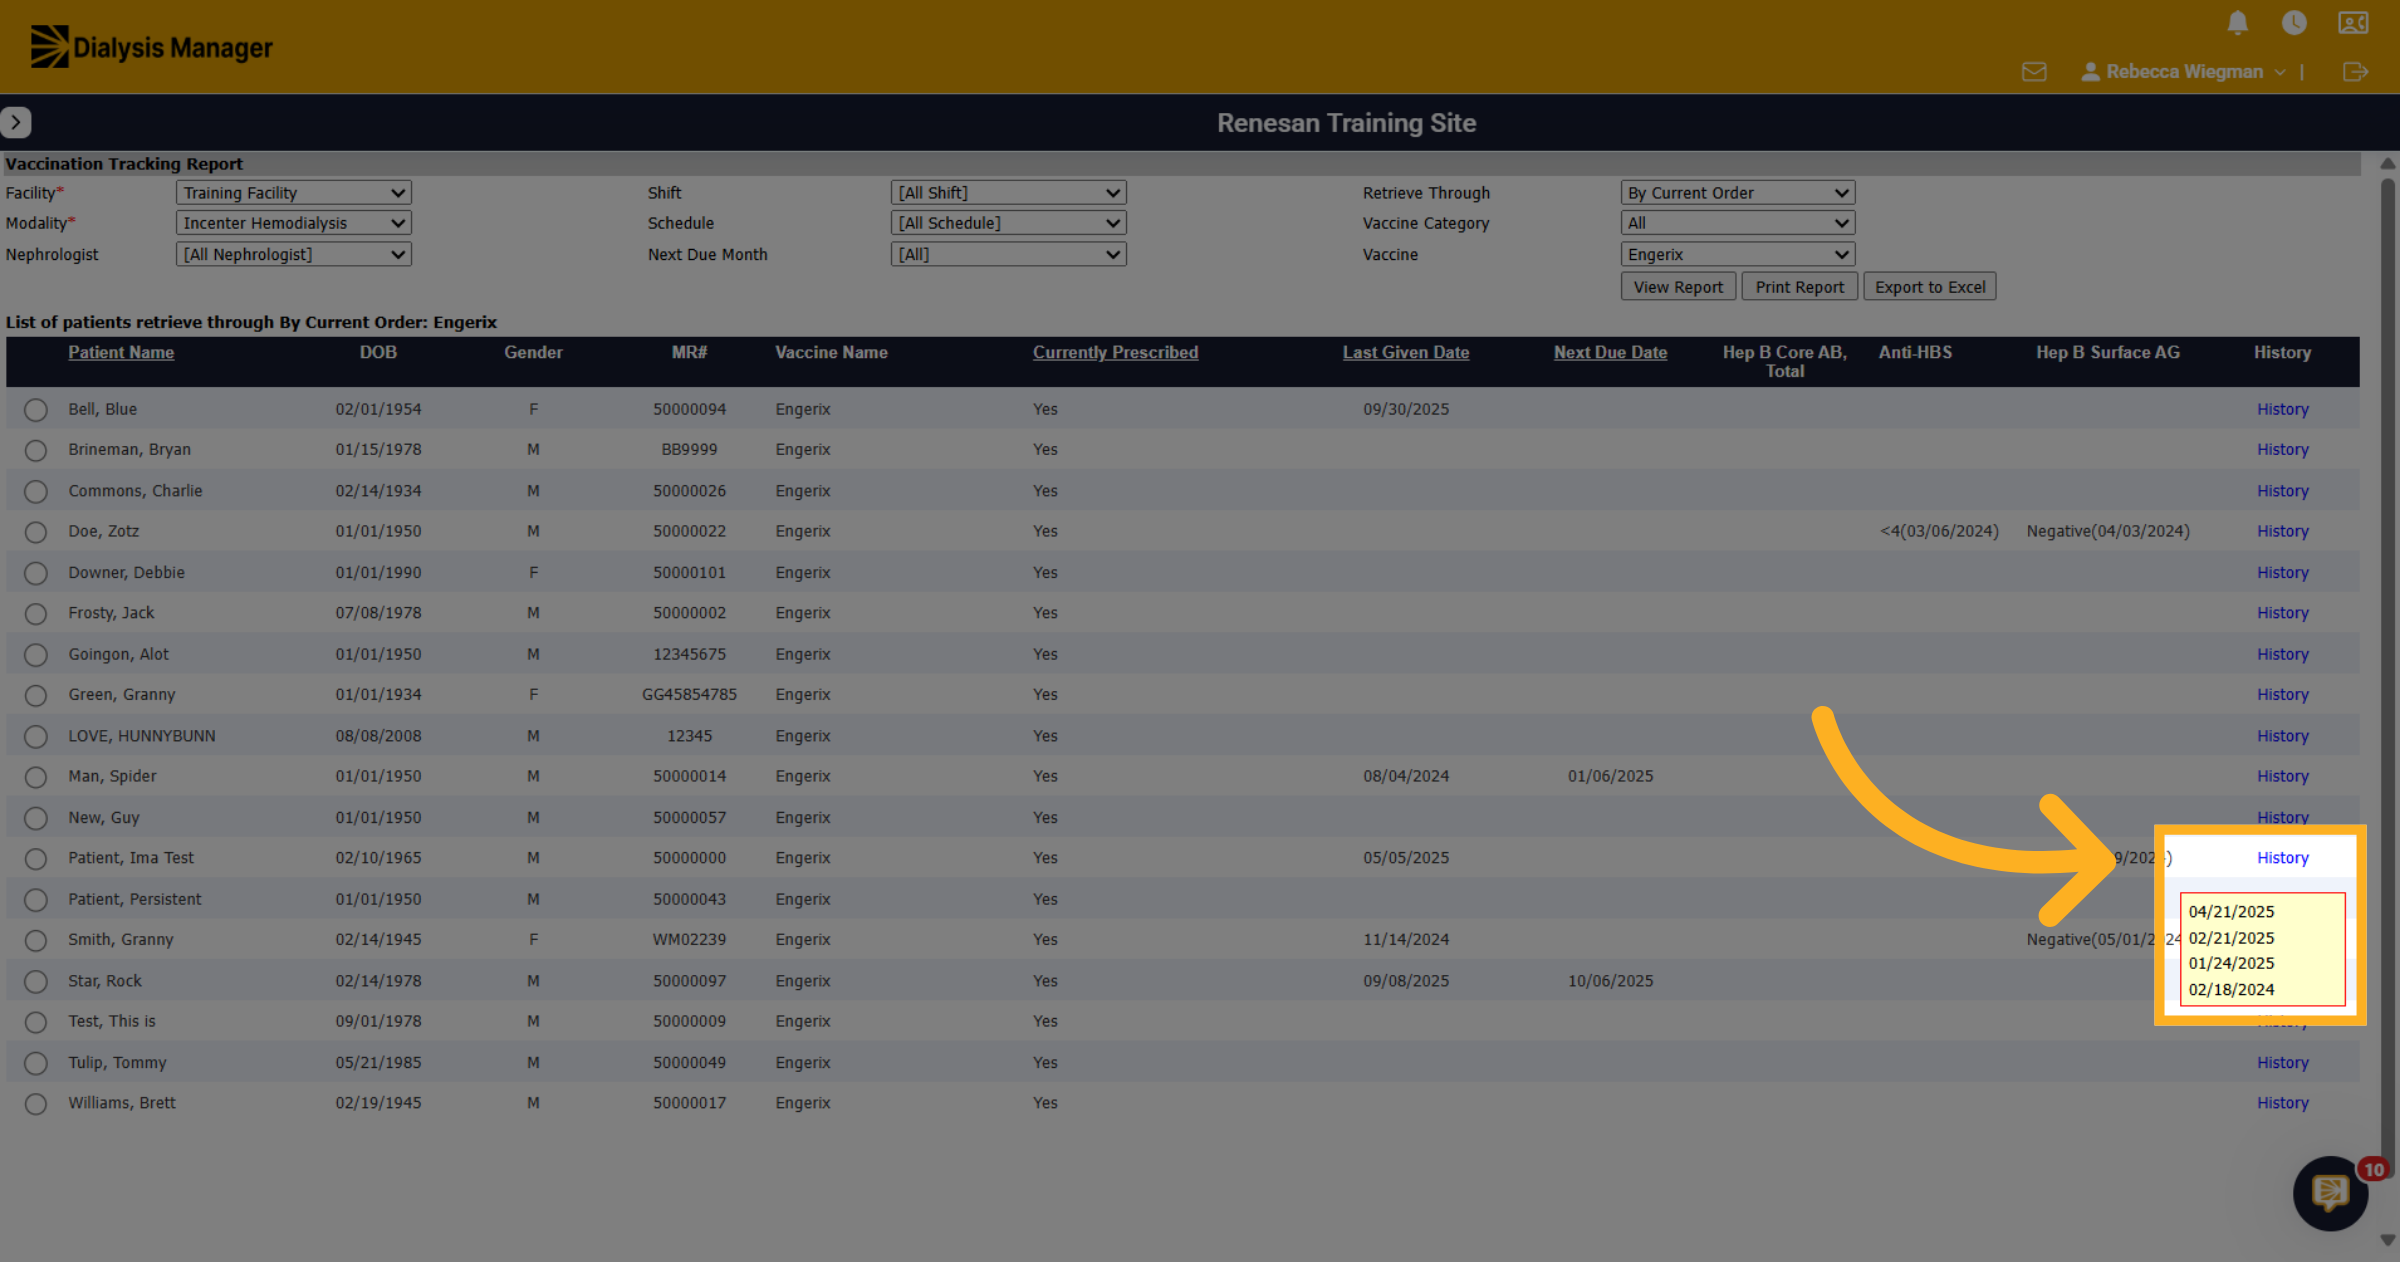This screenshot has width=2400, height=1262.
Task: Click Negative(04/03/2024) in Doe, Zotz row
Action: (x=2107, y=531)
